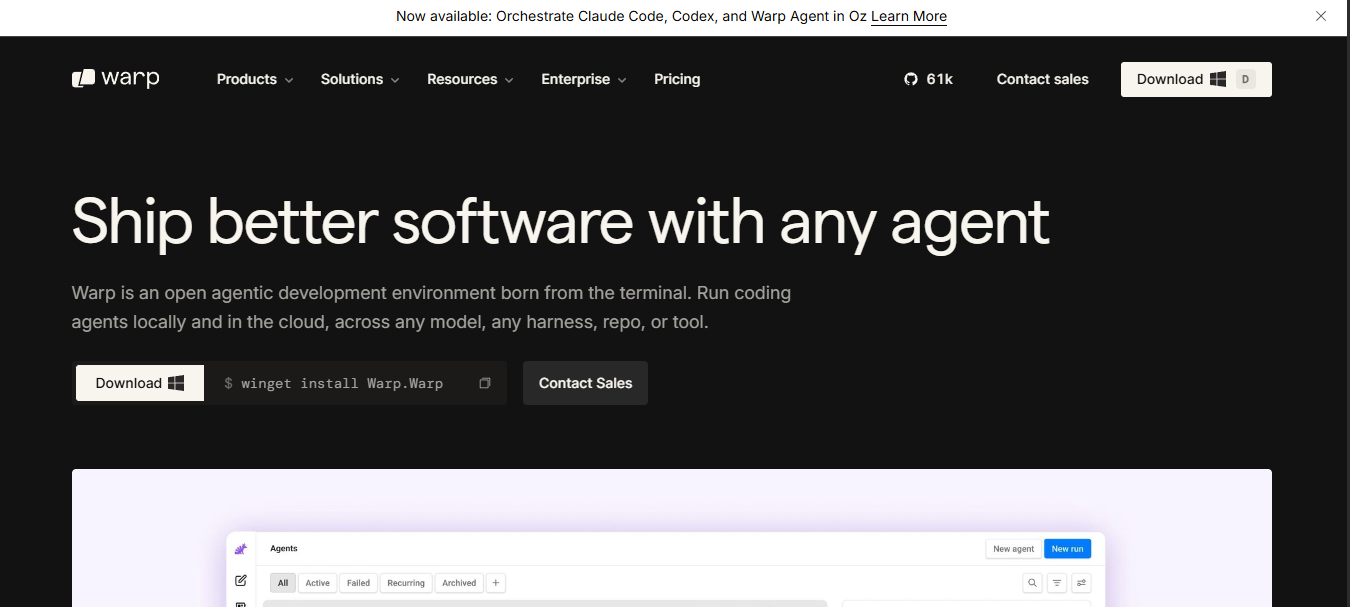The height and width of the screenshot is (607, 1350).
Task: Copy the winget install command
Action: 485,383
